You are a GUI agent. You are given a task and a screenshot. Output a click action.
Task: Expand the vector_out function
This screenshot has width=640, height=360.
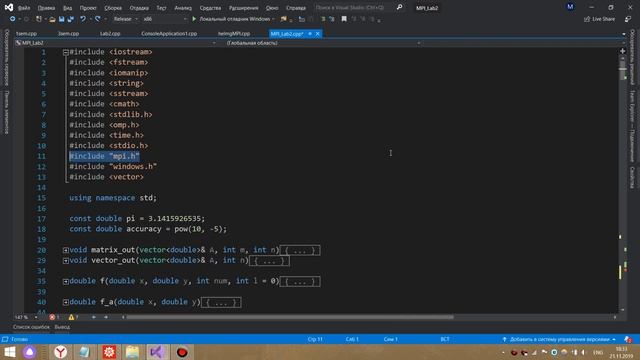[x=65, y=260]
